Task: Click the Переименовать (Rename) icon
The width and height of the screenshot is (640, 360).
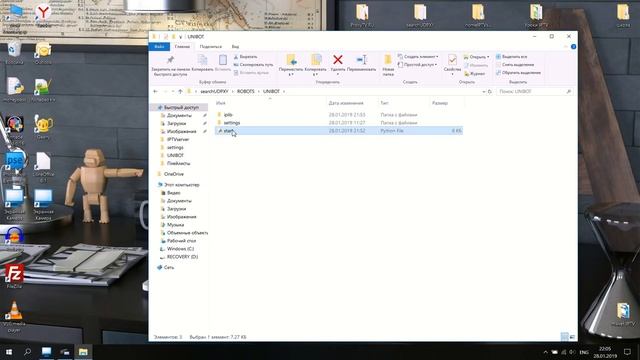Action: point(362,60)
